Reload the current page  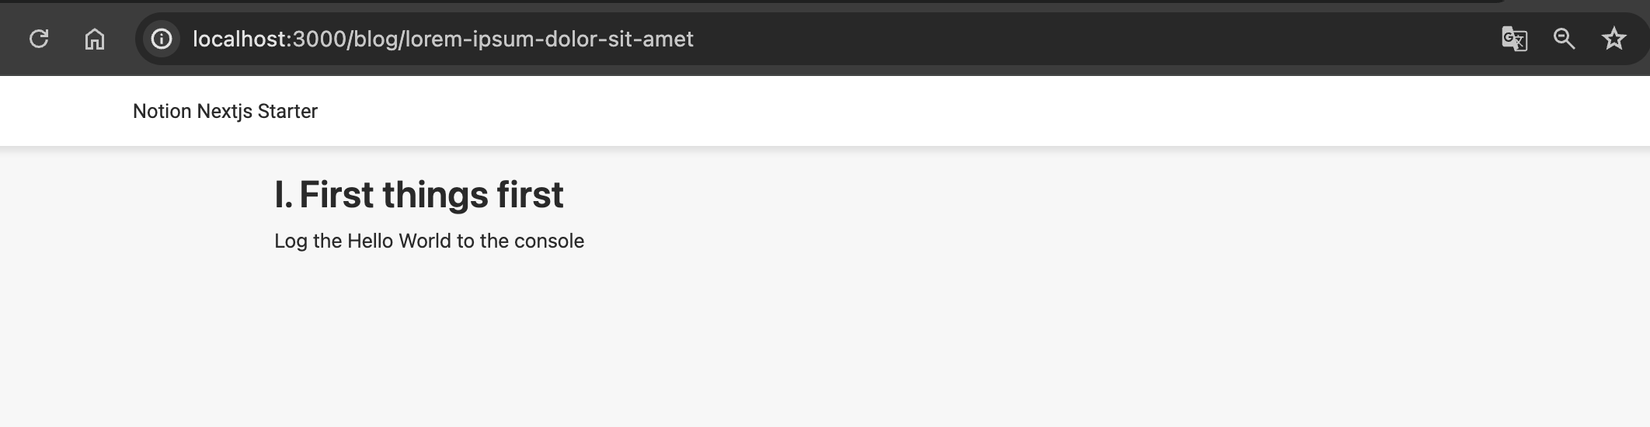(x=39, y=39)
